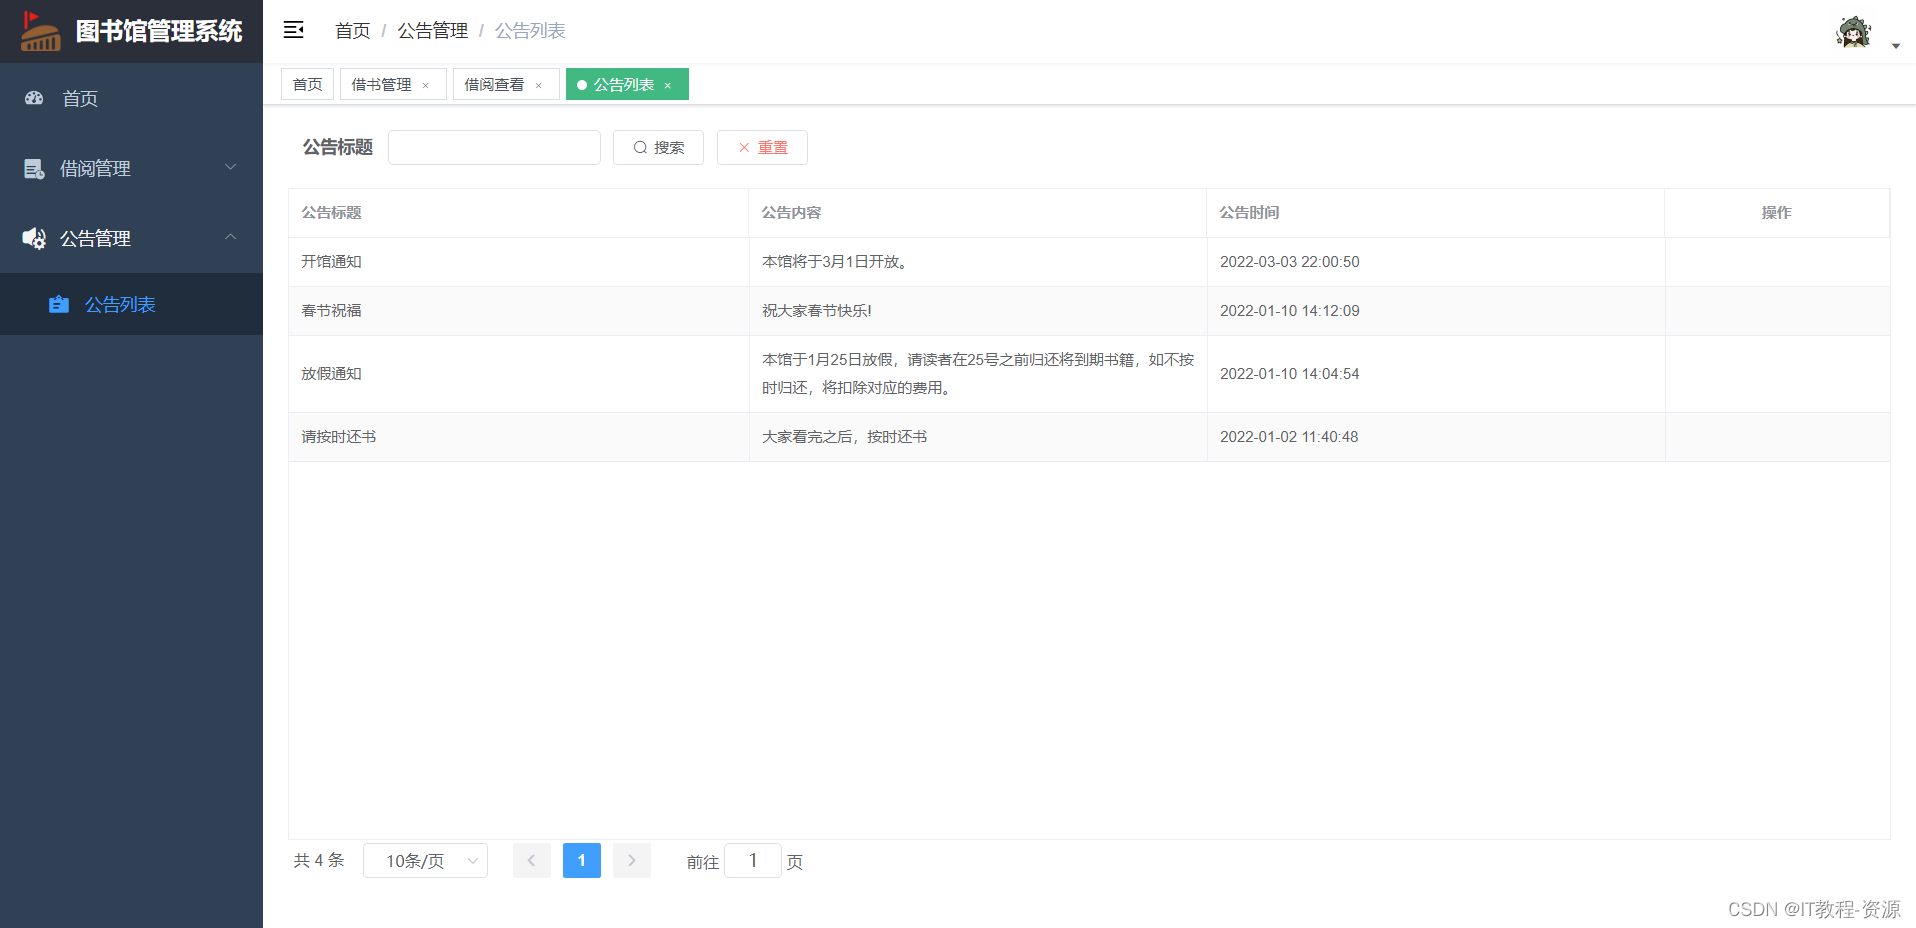The width and height of the screenshot is (1916, 928).
Task: Expand the 借阅管理 submenu chevron
Action: (x=231, y=167)
